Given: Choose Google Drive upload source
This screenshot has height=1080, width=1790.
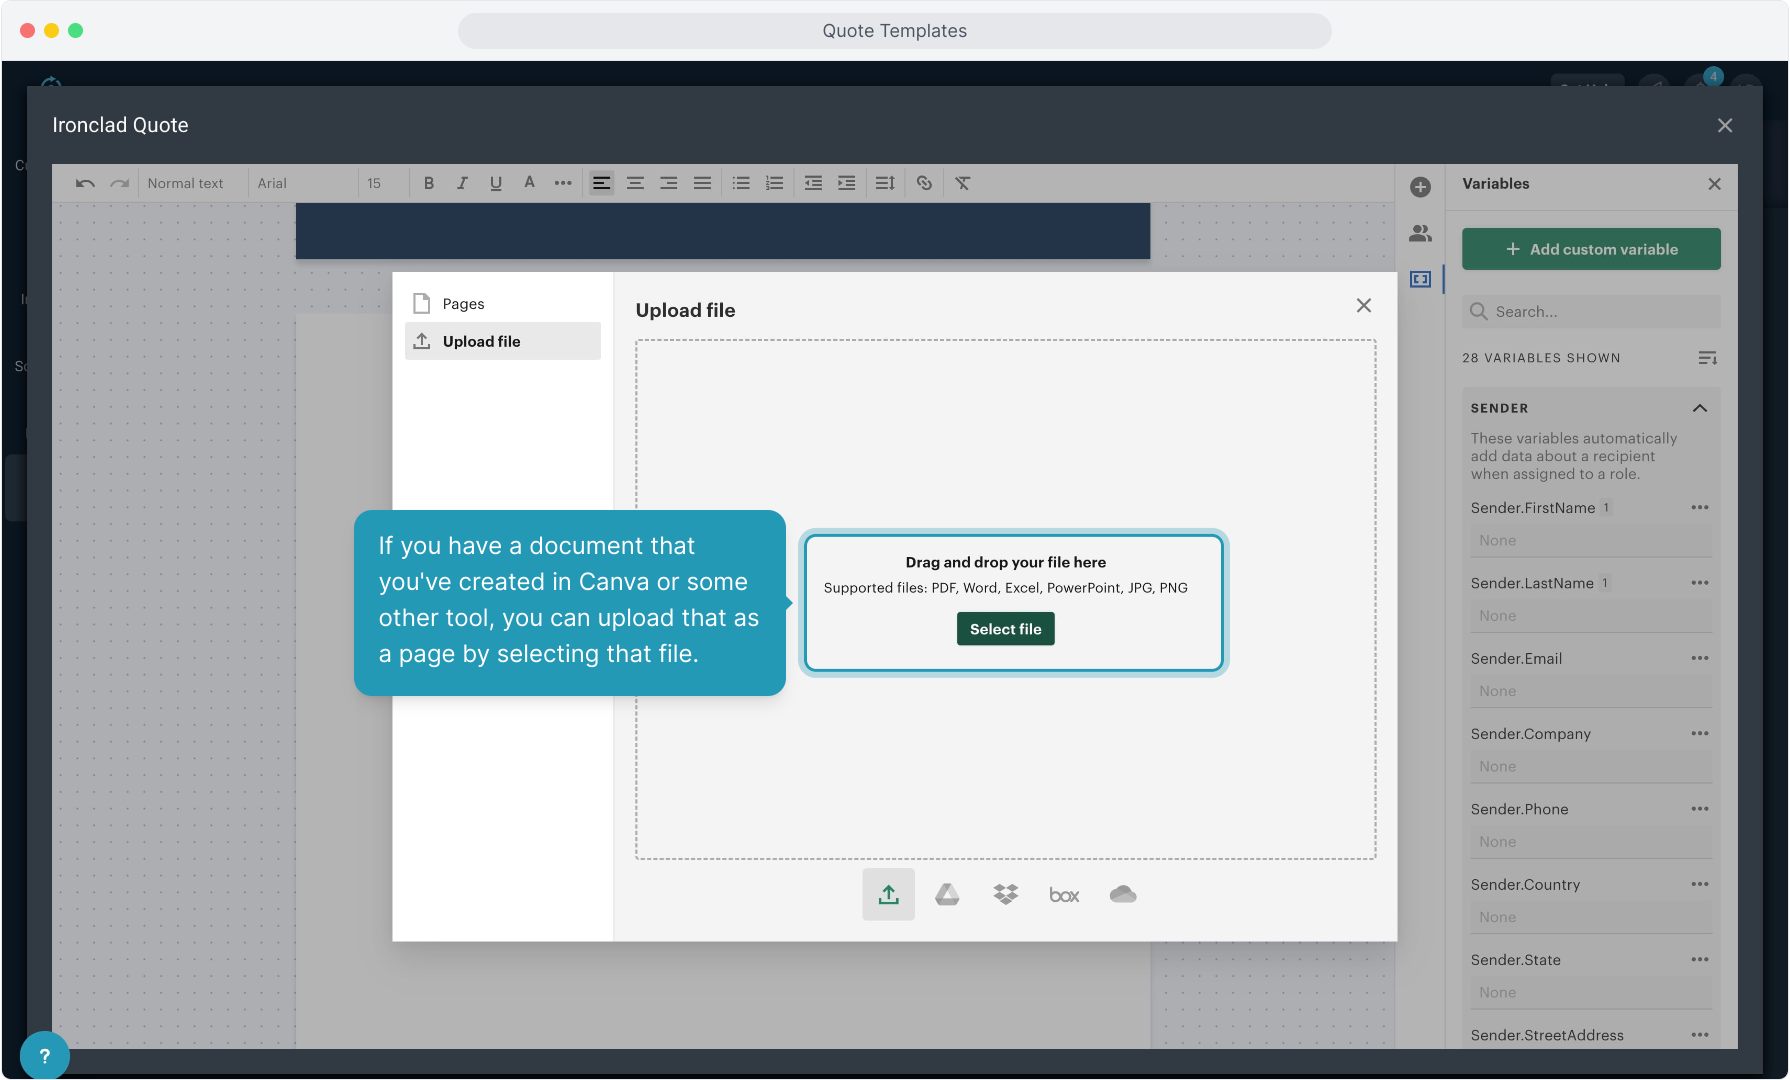Looking at the screenshot, I should tap(947, 895).
